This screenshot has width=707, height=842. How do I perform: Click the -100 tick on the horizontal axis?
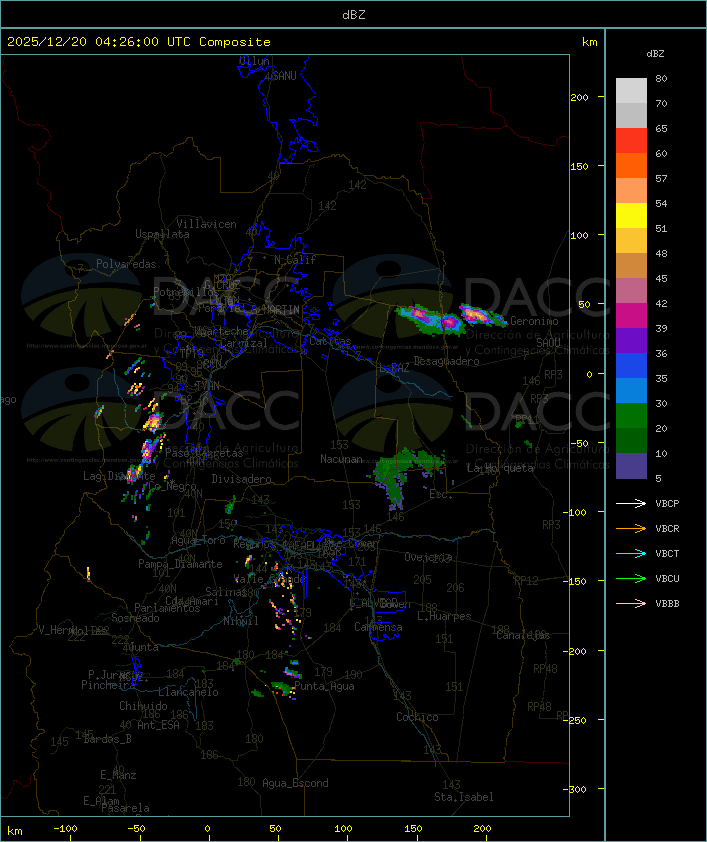(65, 829)
